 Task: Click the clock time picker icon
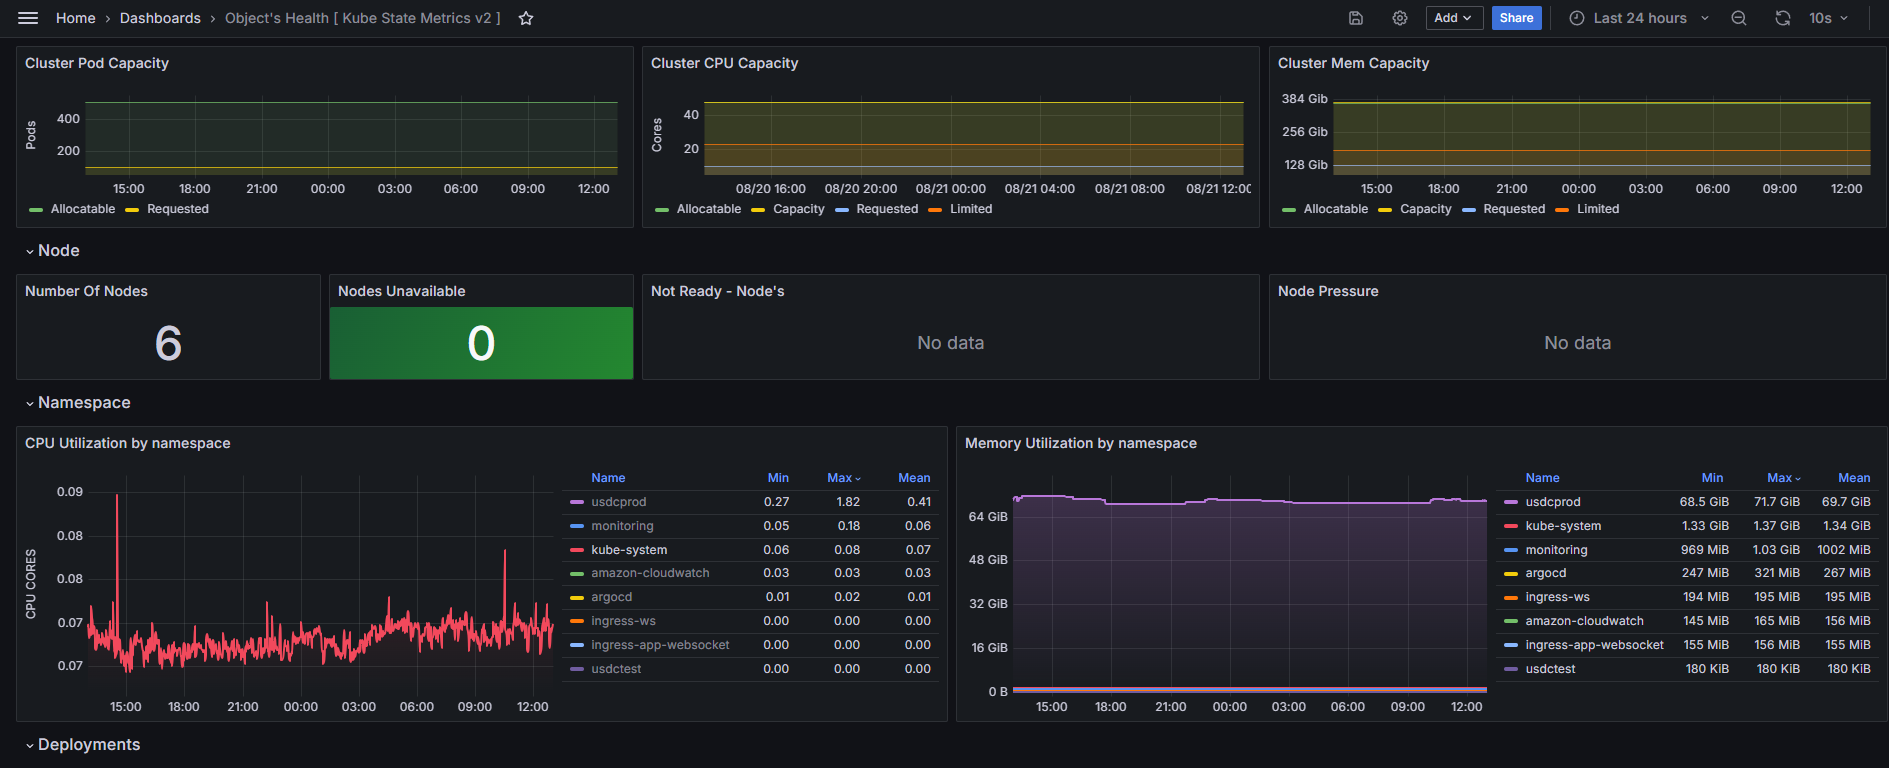tap(1577, 18)
